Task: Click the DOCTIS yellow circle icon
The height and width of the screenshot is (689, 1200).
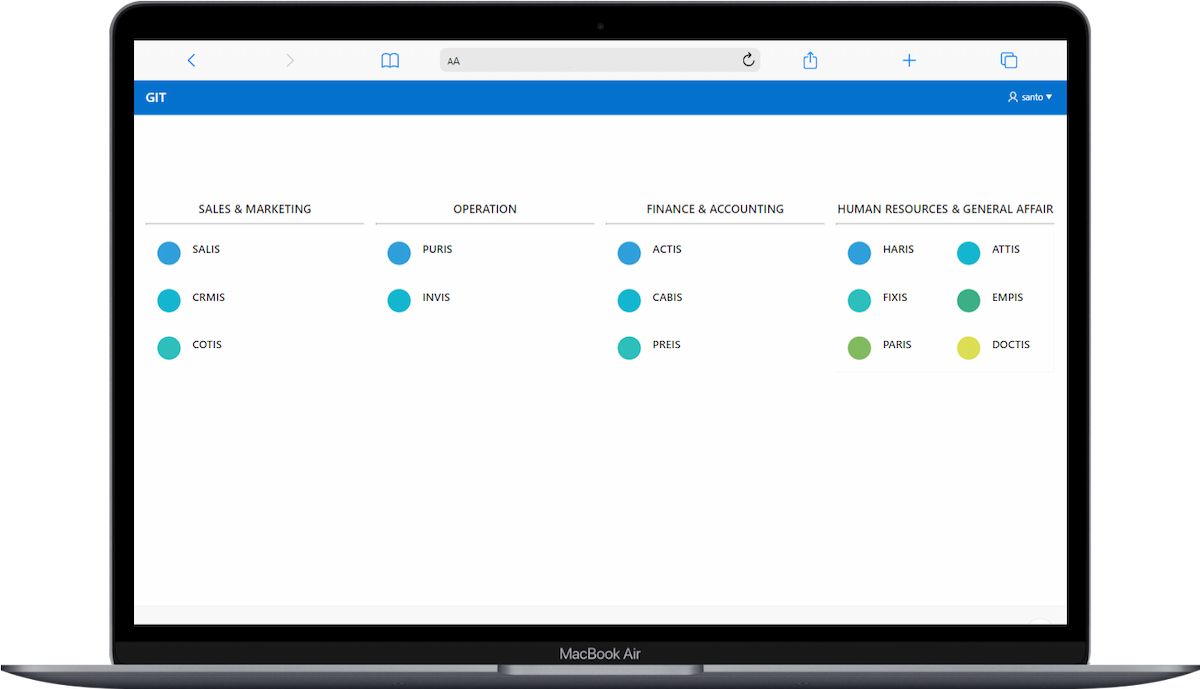Action: [968, 348]
